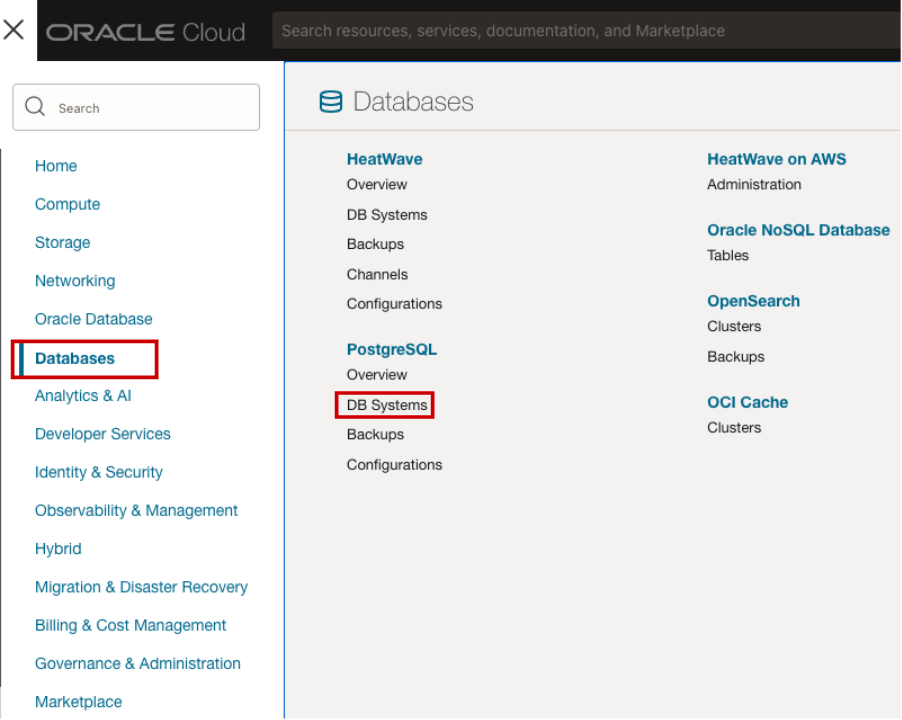
Task: Go to the Networking category
Action: click(75, 281)
